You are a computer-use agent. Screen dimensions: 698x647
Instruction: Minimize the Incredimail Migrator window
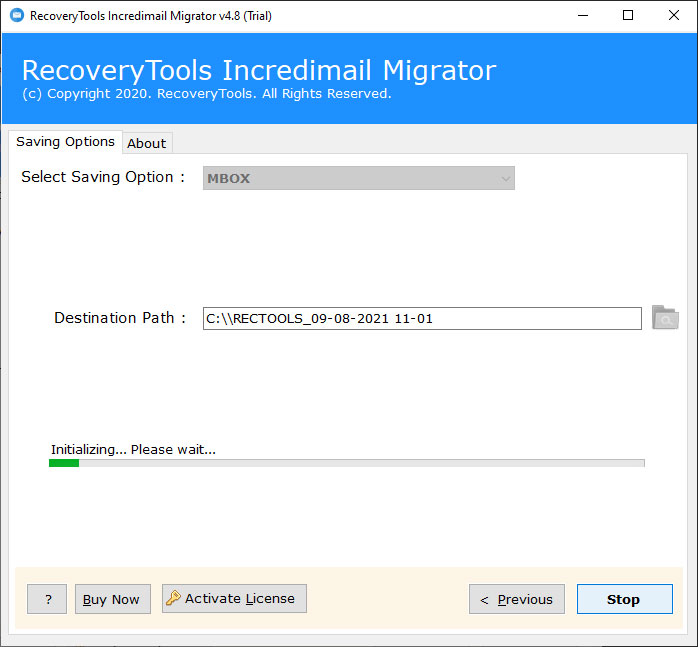click(x=583, y=16)
